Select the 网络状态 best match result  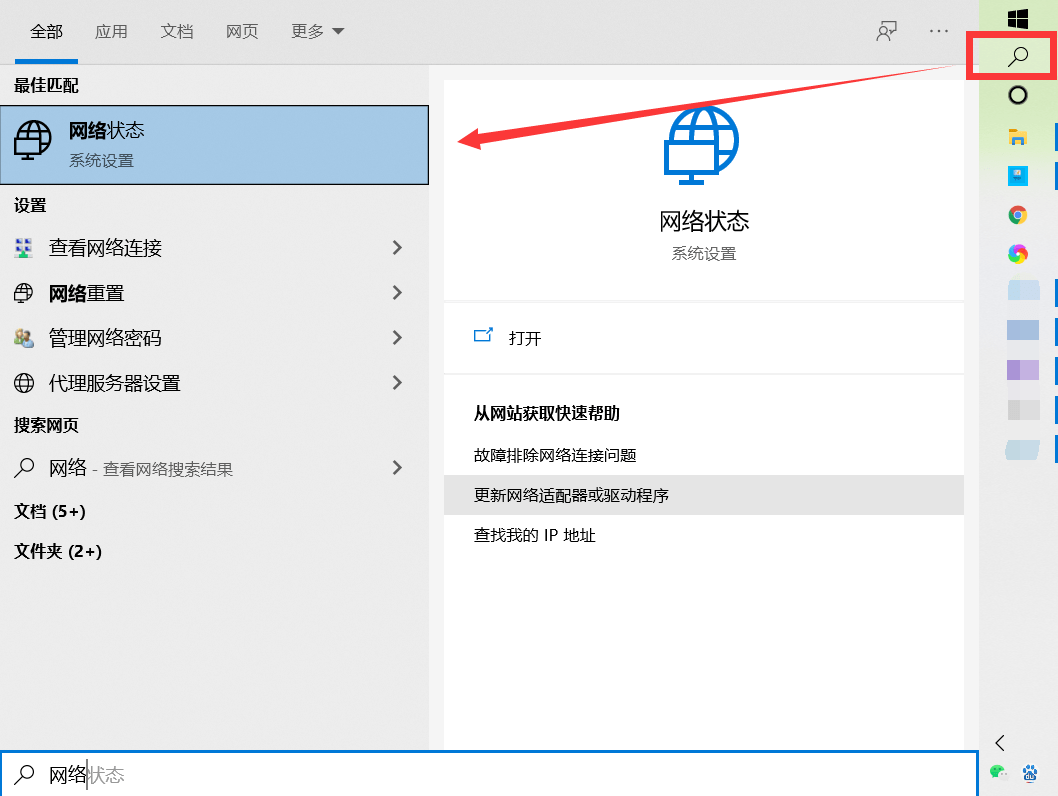point(215,144)
